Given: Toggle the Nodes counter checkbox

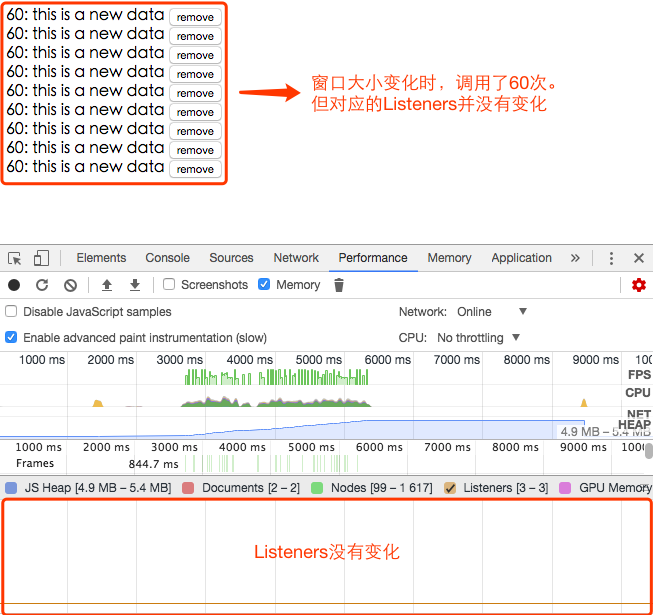Looking at the screenshot, I should (317, 488).
